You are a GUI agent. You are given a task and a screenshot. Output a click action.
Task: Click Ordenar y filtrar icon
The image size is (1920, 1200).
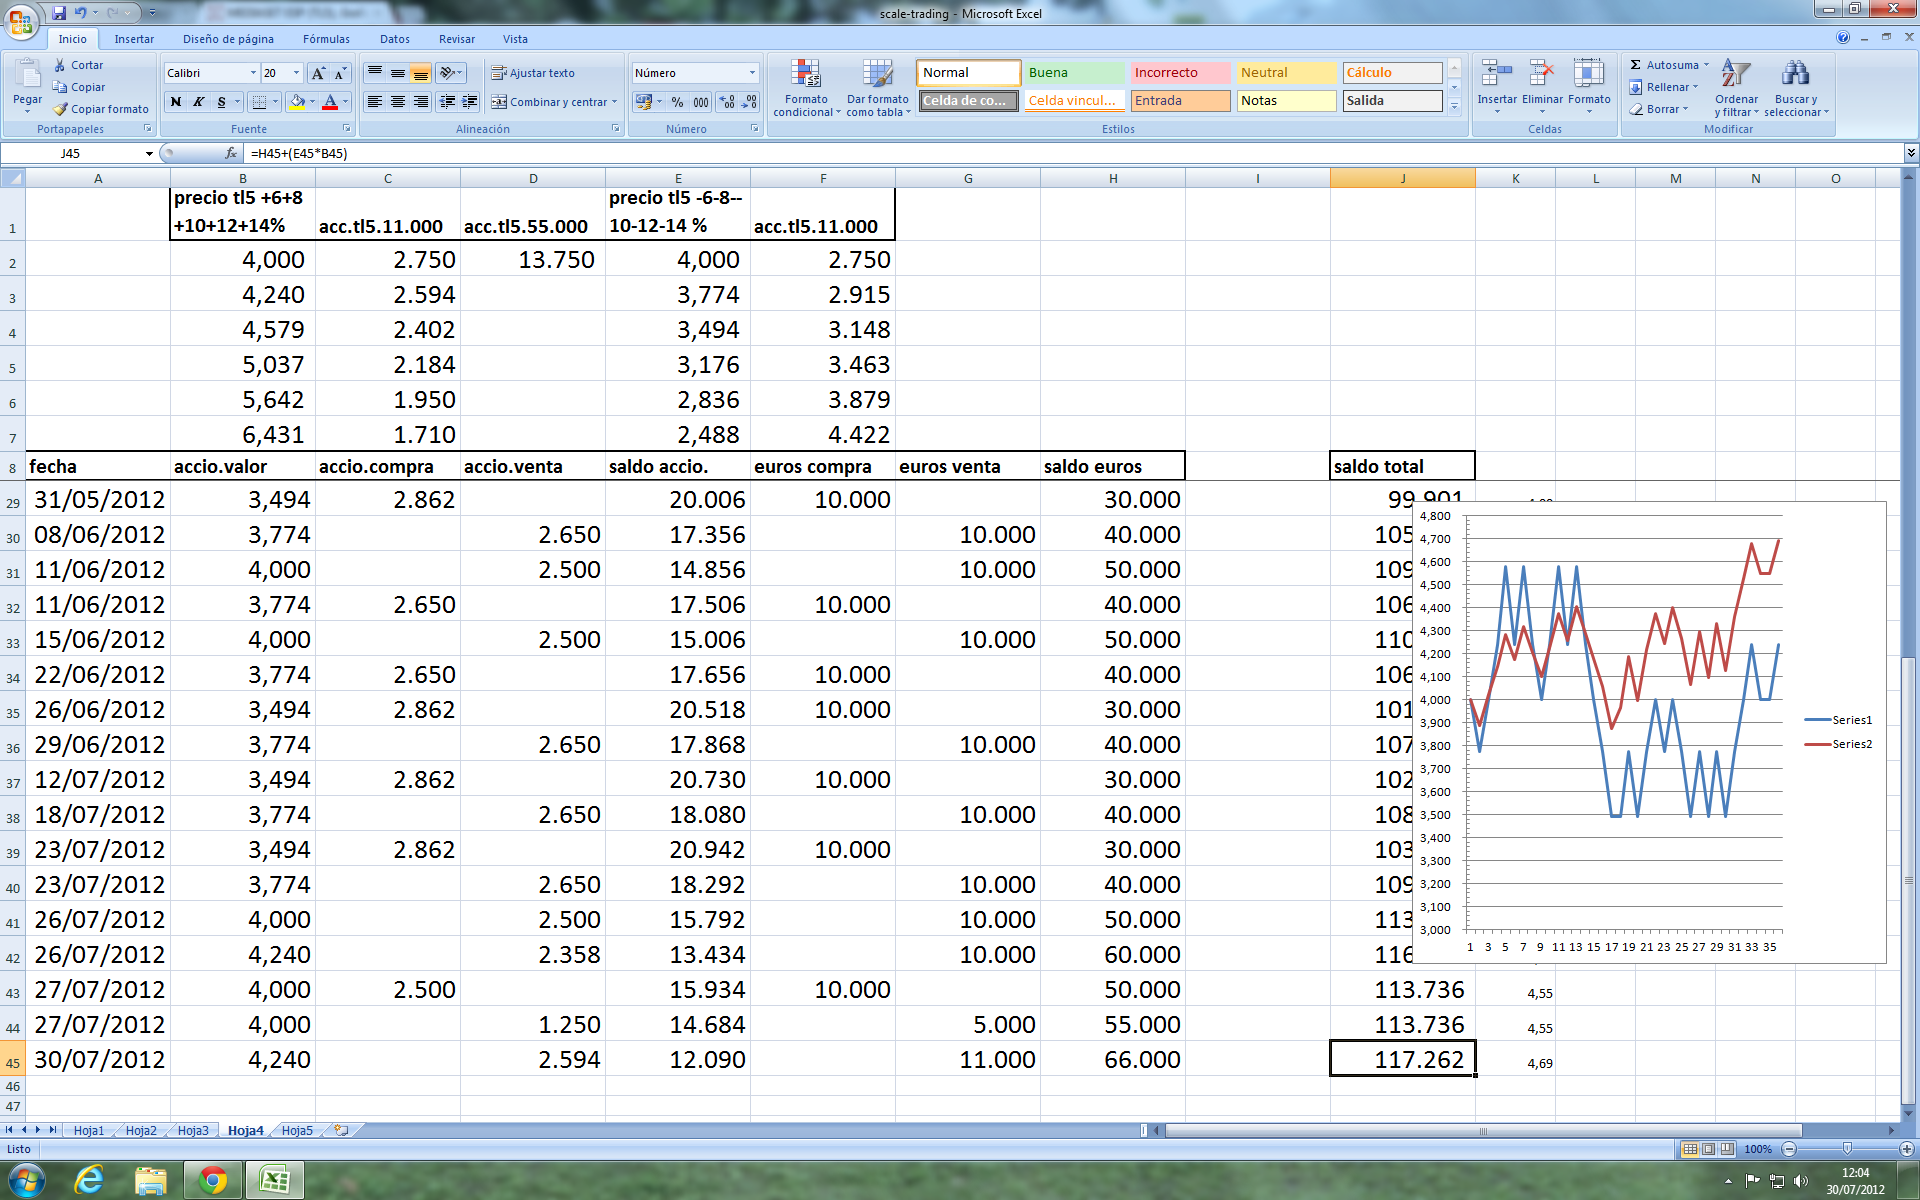pyautogui.click(x=1736, y=75)
